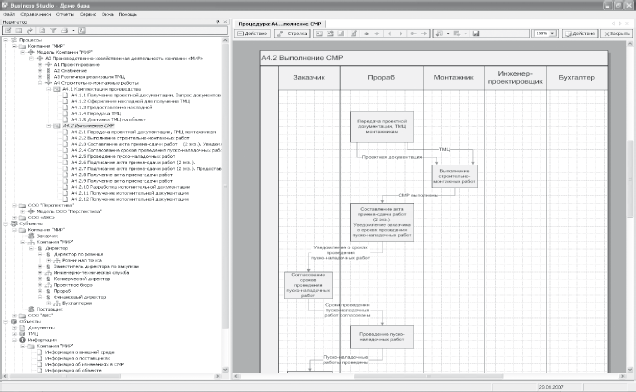The width and height of the screenshot is (636, 392).
Task: Click the Действие button next to Стрелка
Action: point(253,34)
